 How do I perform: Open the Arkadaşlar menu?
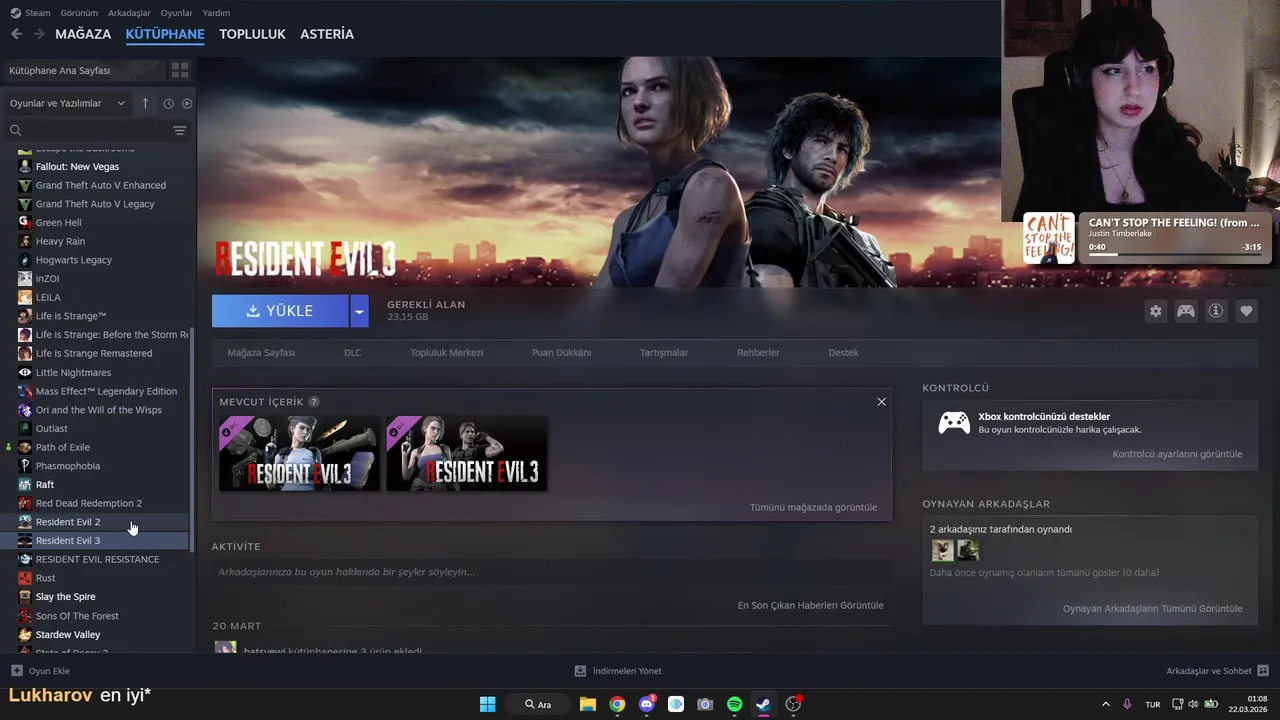point(129,13)
